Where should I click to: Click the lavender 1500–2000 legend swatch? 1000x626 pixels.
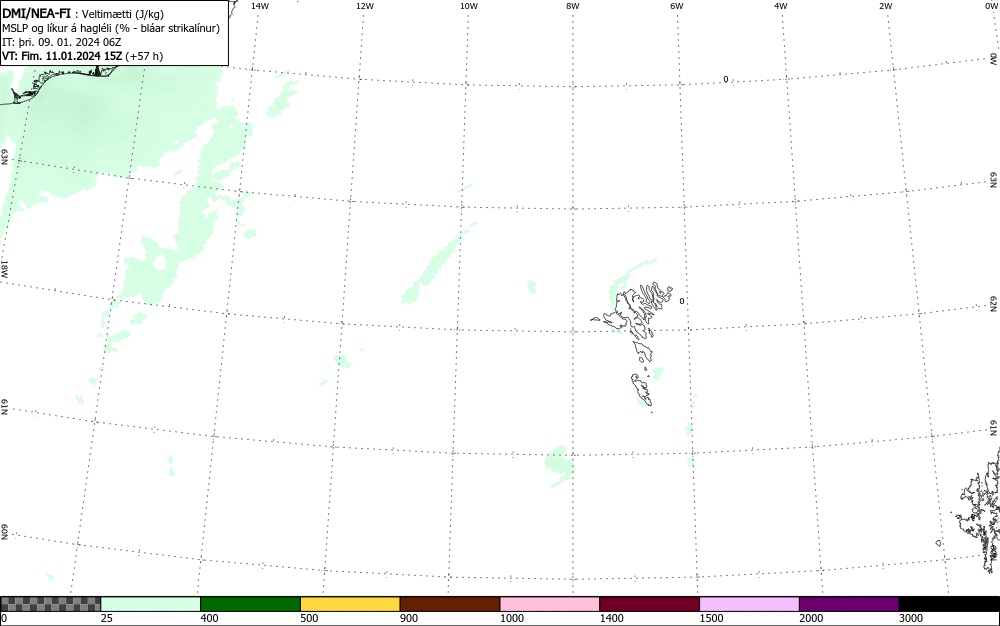[749, 604]
